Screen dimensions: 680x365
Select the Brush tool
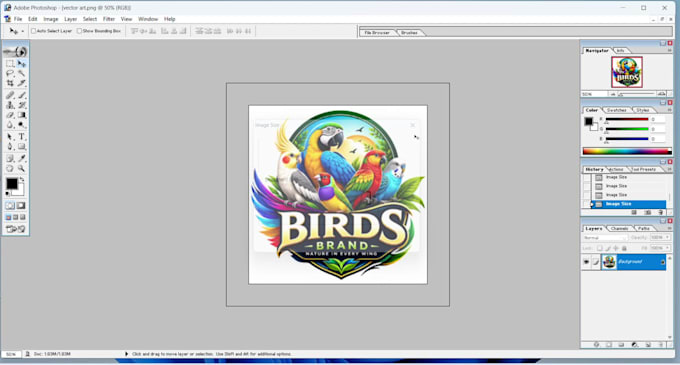pos(21,95)
